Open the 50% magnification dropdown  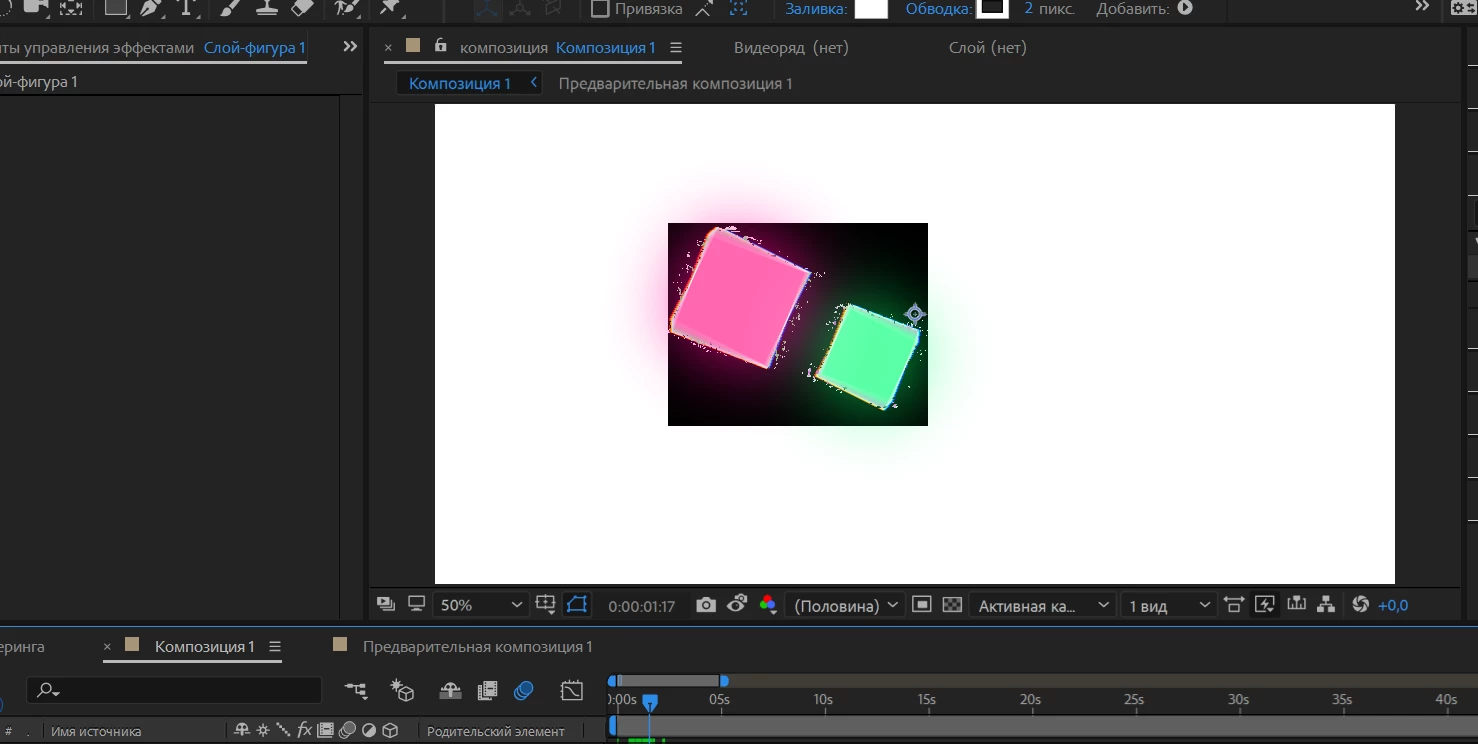[481, 605]
